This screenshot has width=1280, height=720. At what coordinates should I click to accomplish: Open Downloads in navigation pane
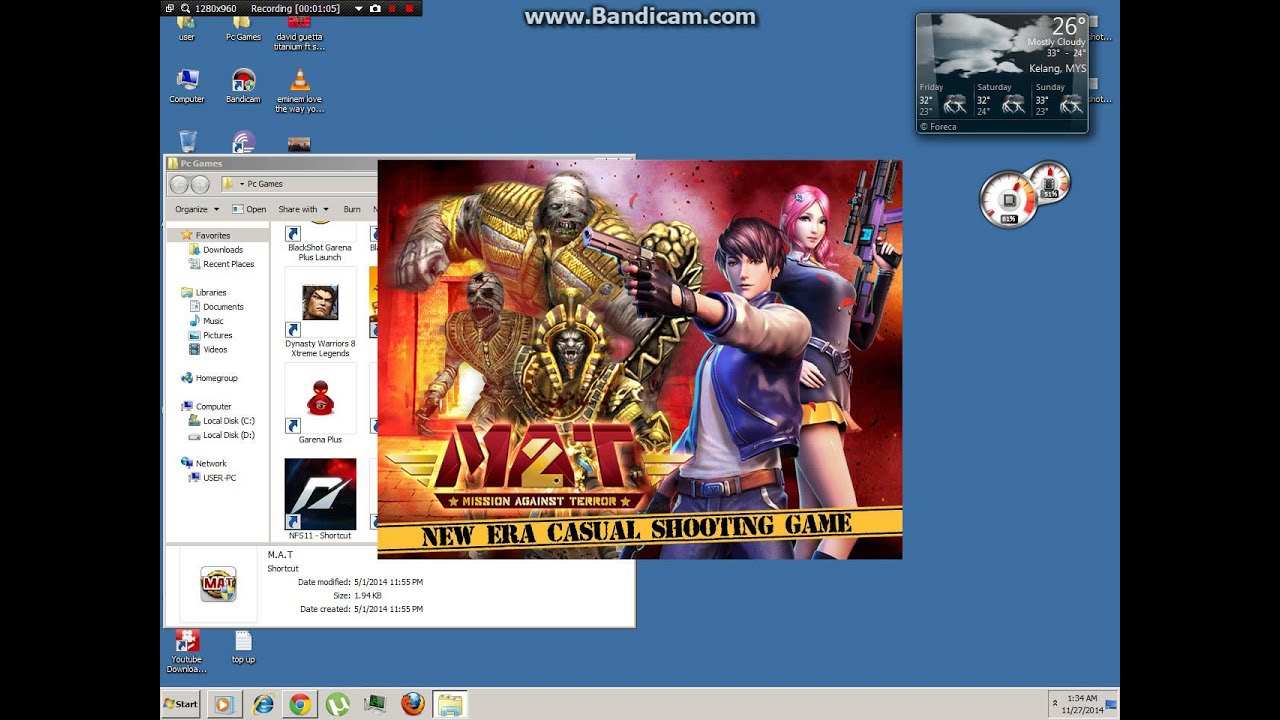(x=215, y=250)
